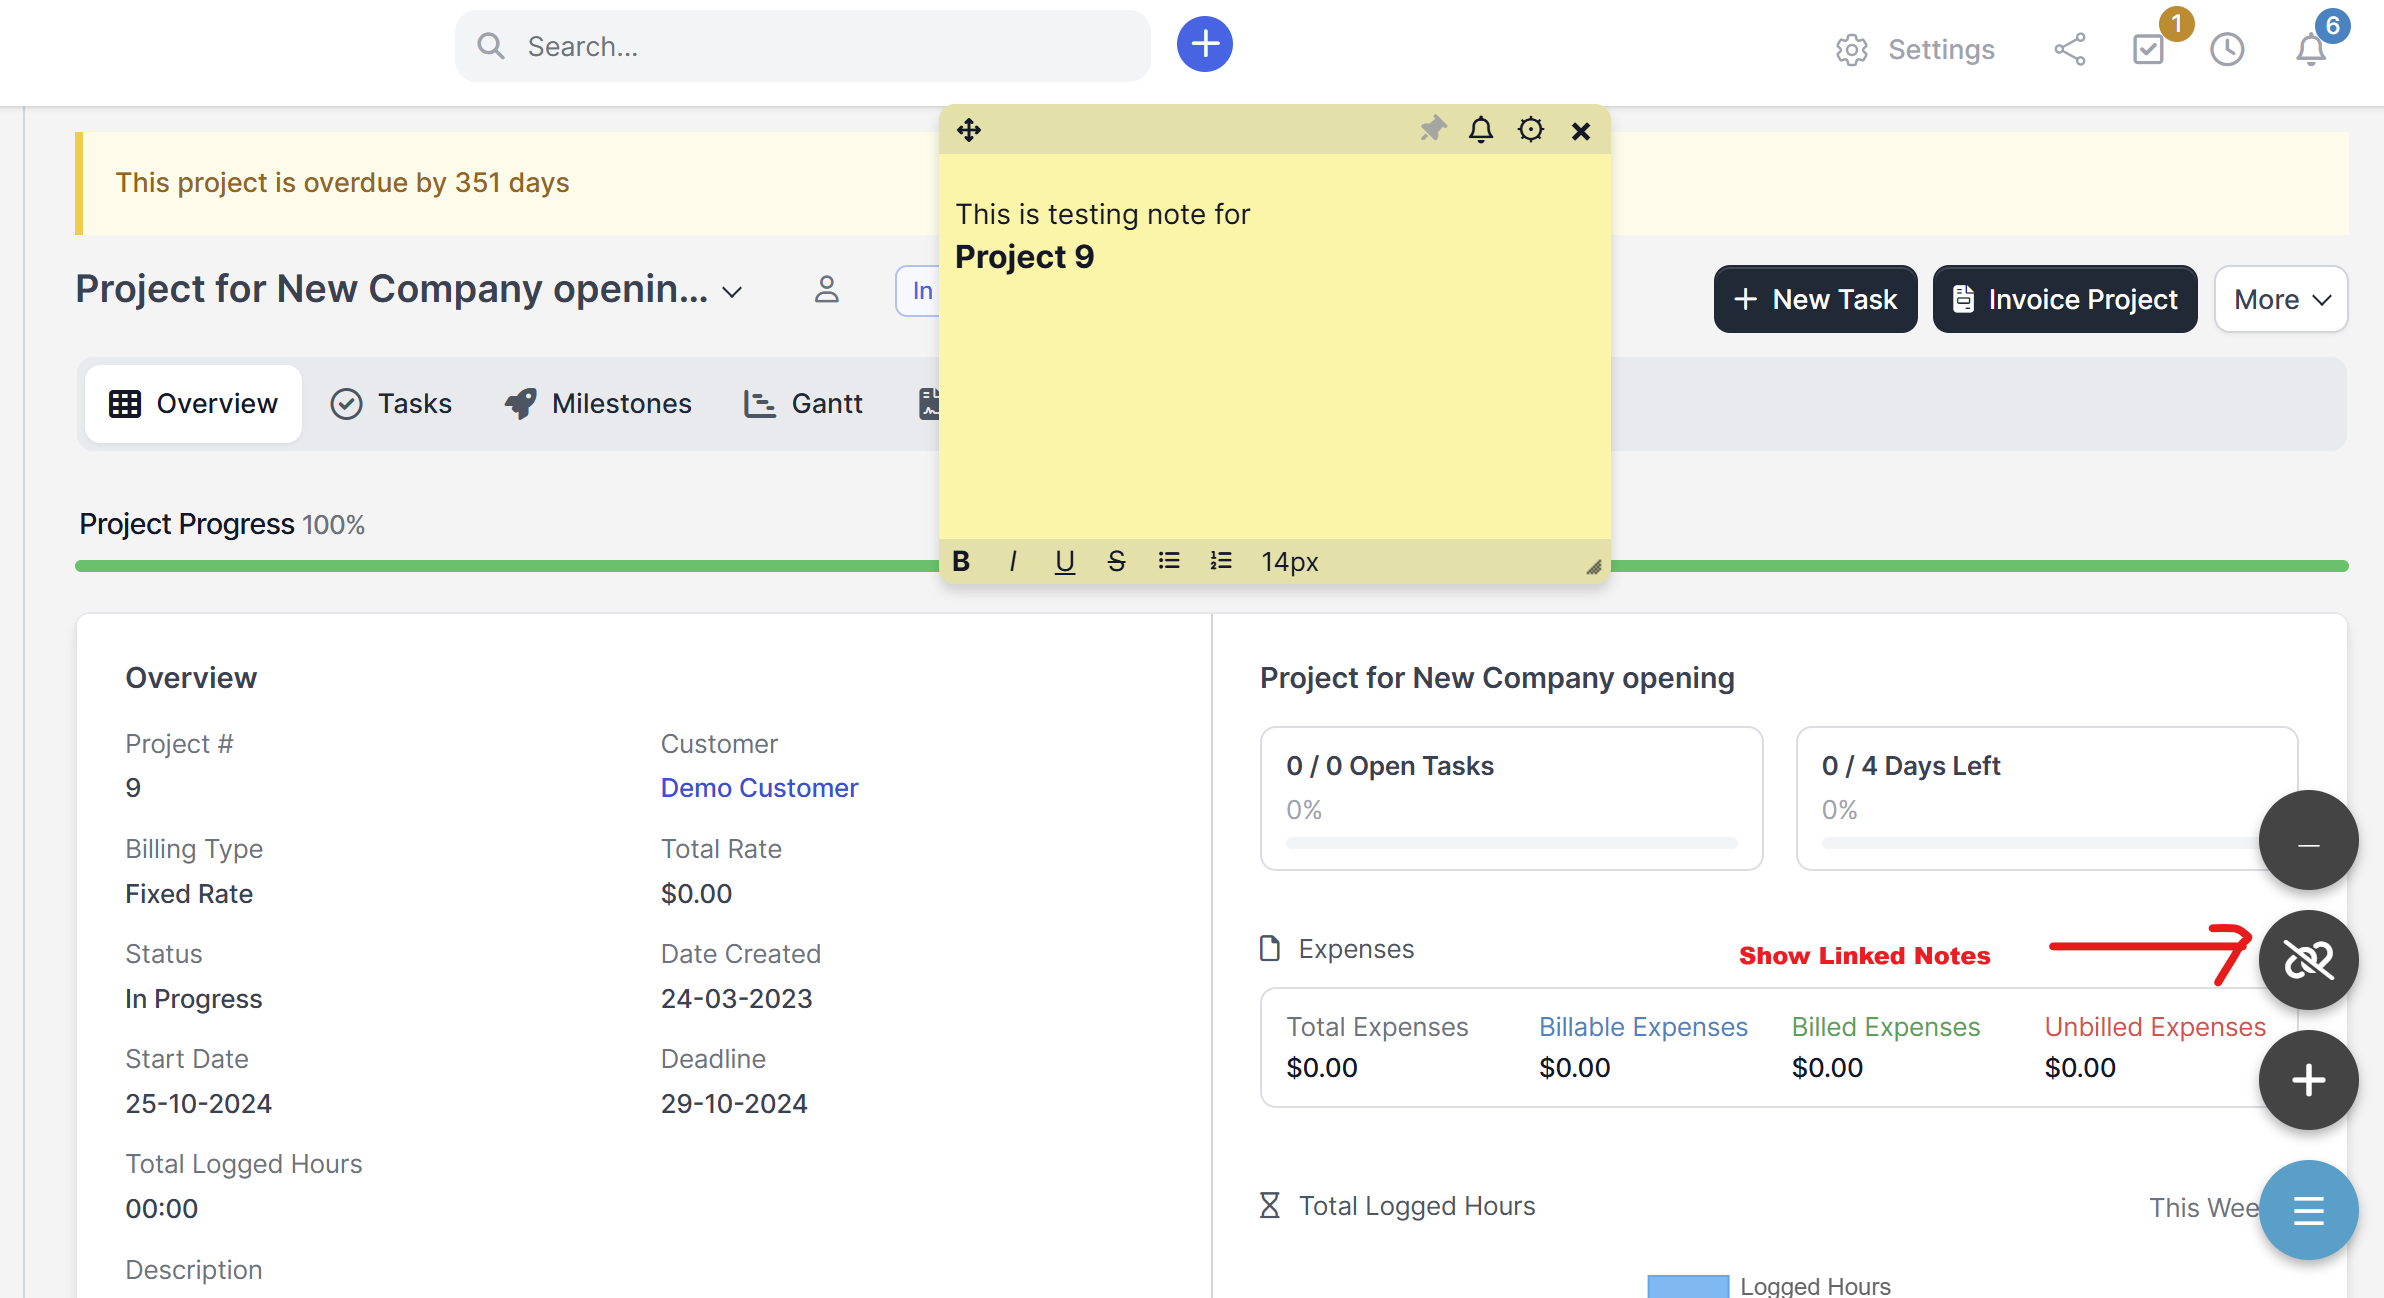
Task: Open sticky note settings gear icon
Action: tap(1530, 130)
